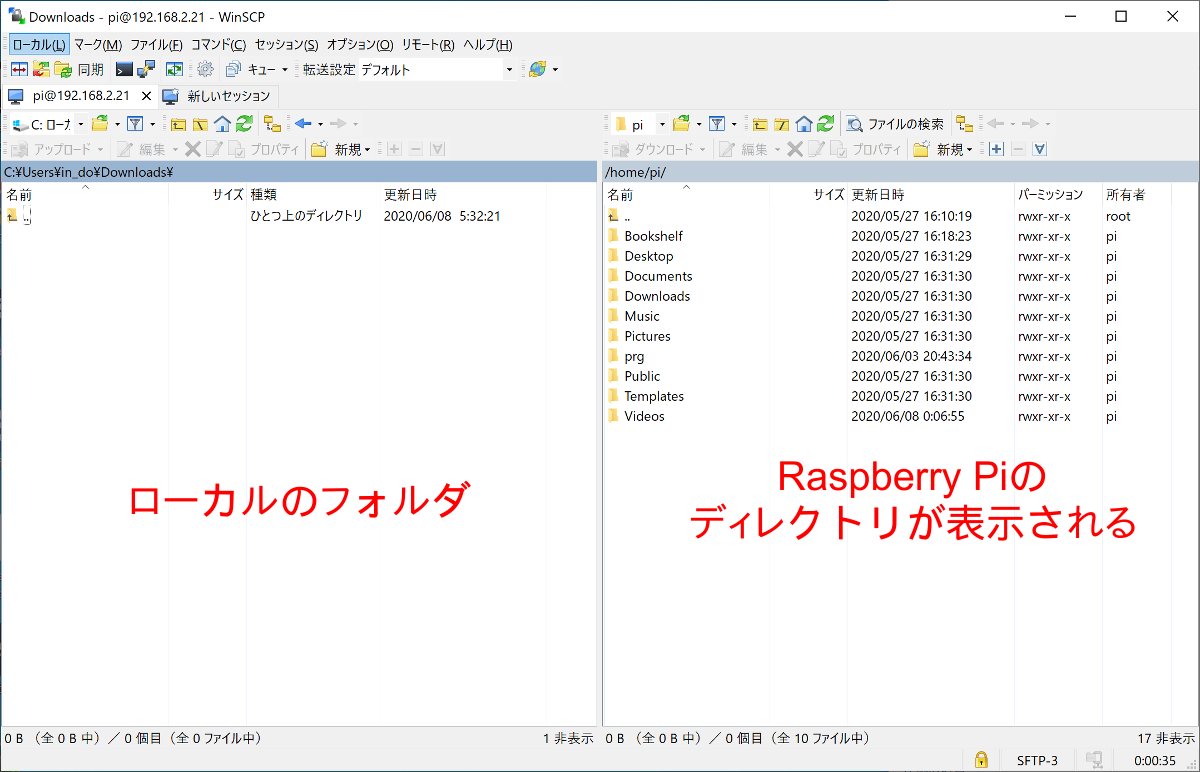Screen dimensions: 1200x772
Task: Click the padlock icon in status bar
Action: pos(981,760)
